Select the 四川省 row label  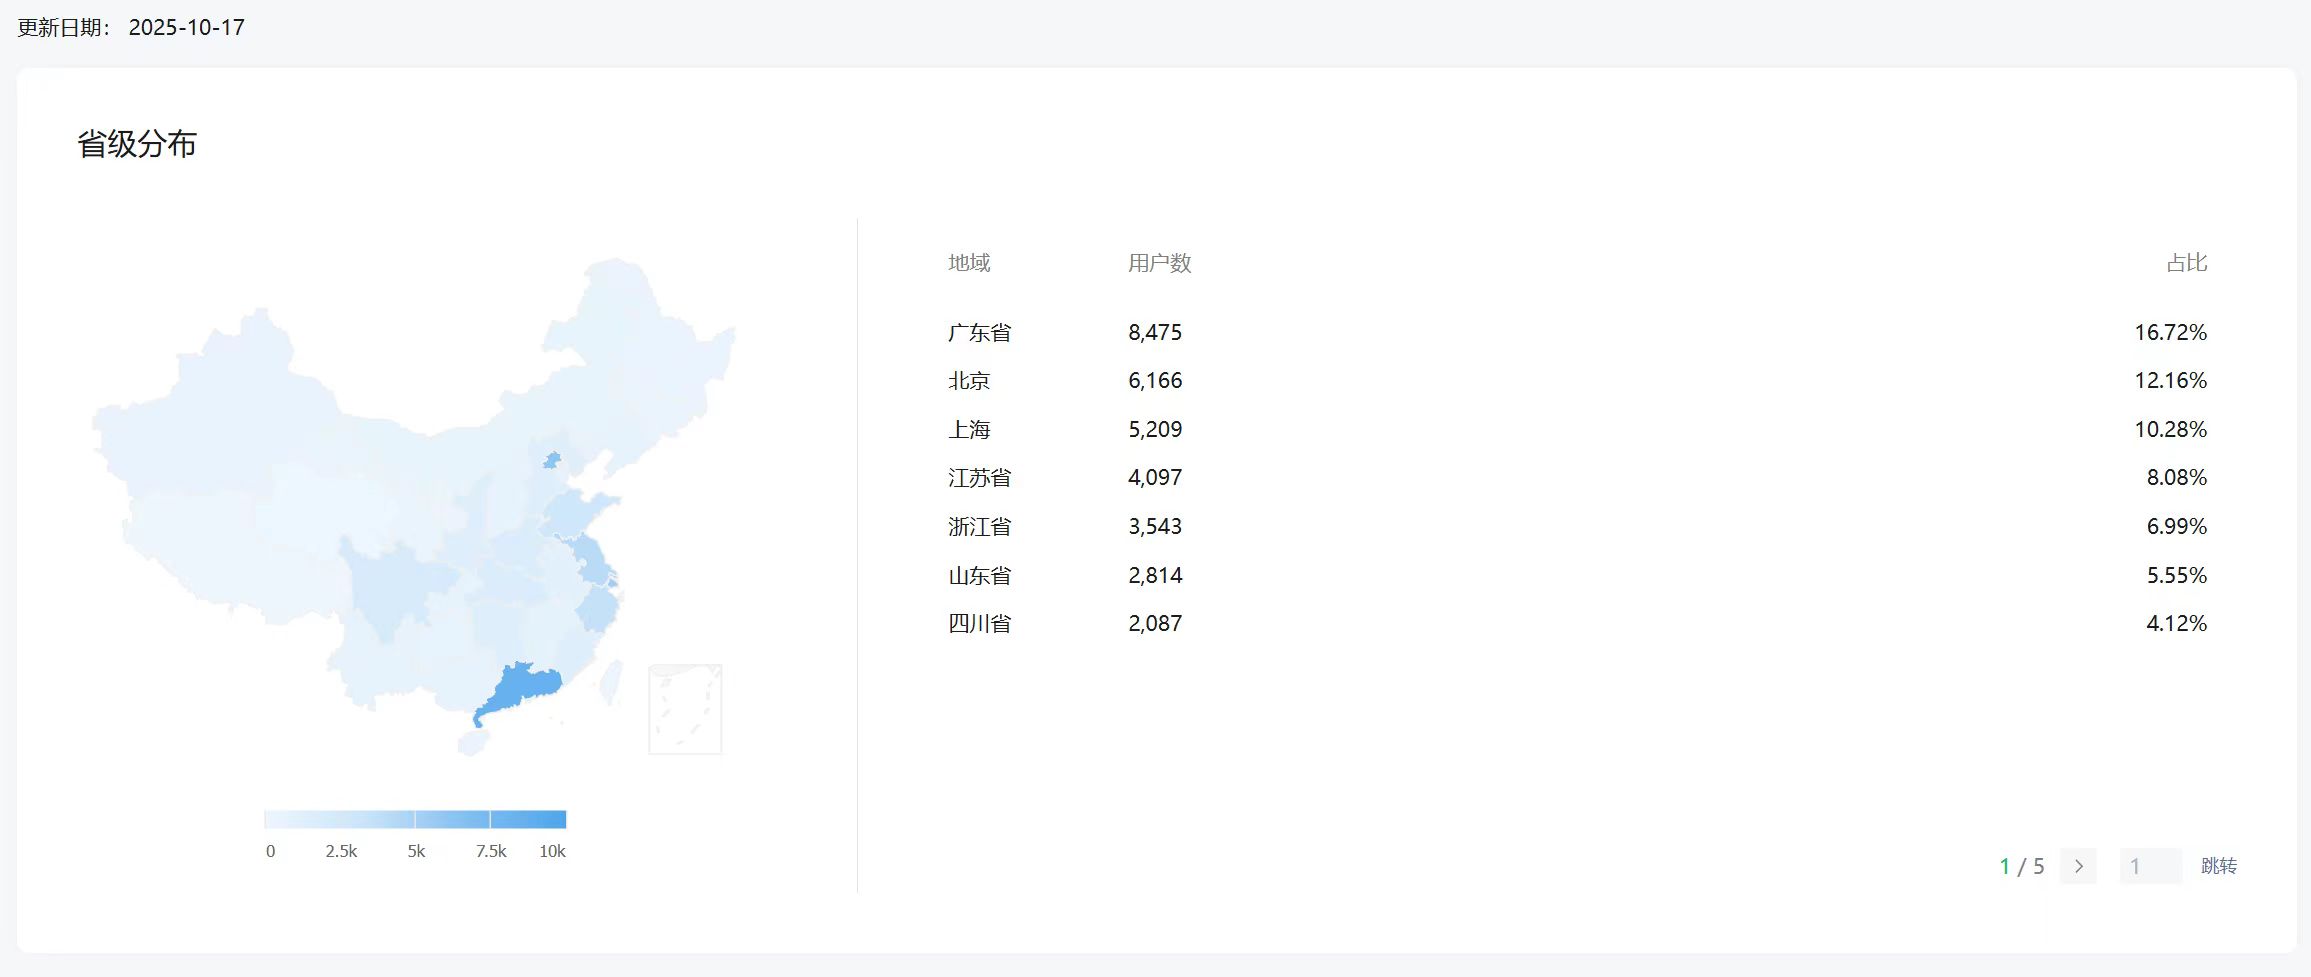[x=980, y=624]
